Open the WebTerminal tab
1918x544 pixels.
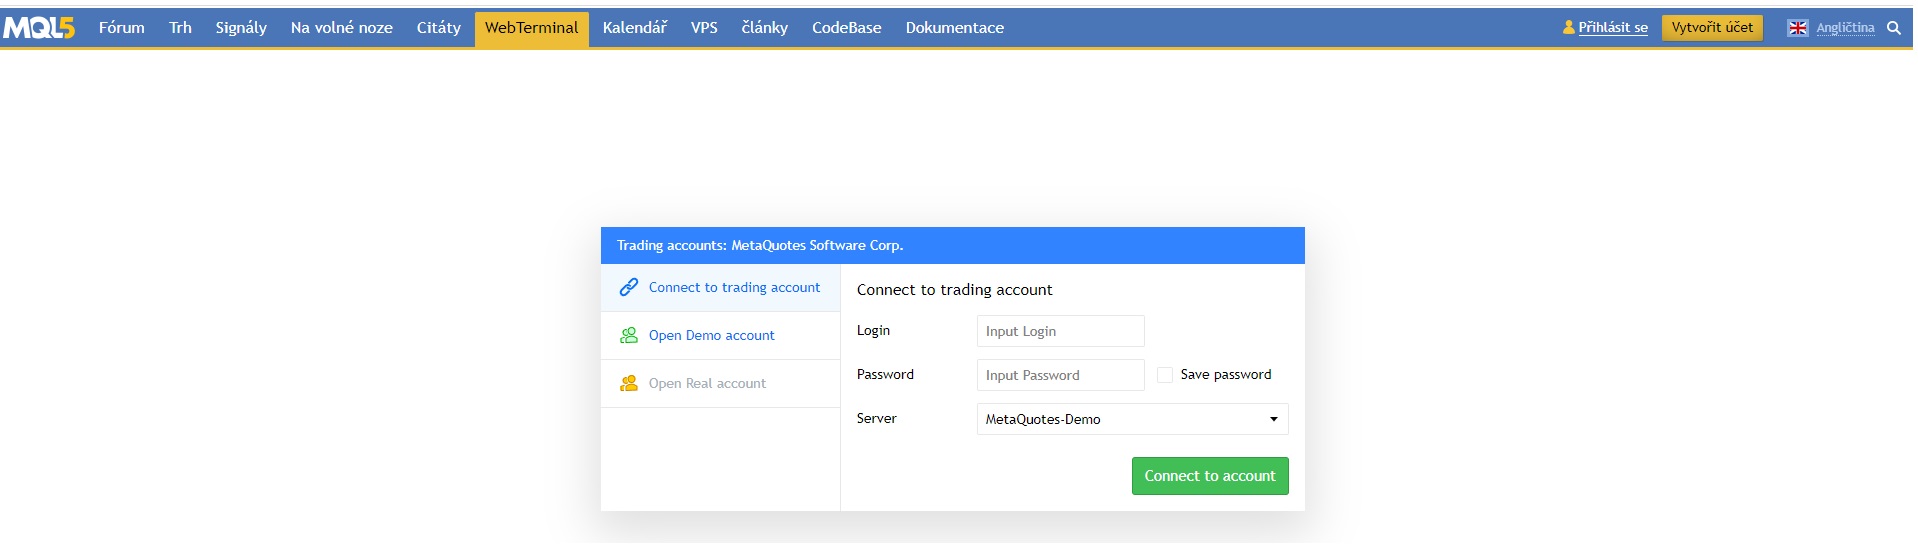point(531,28)
